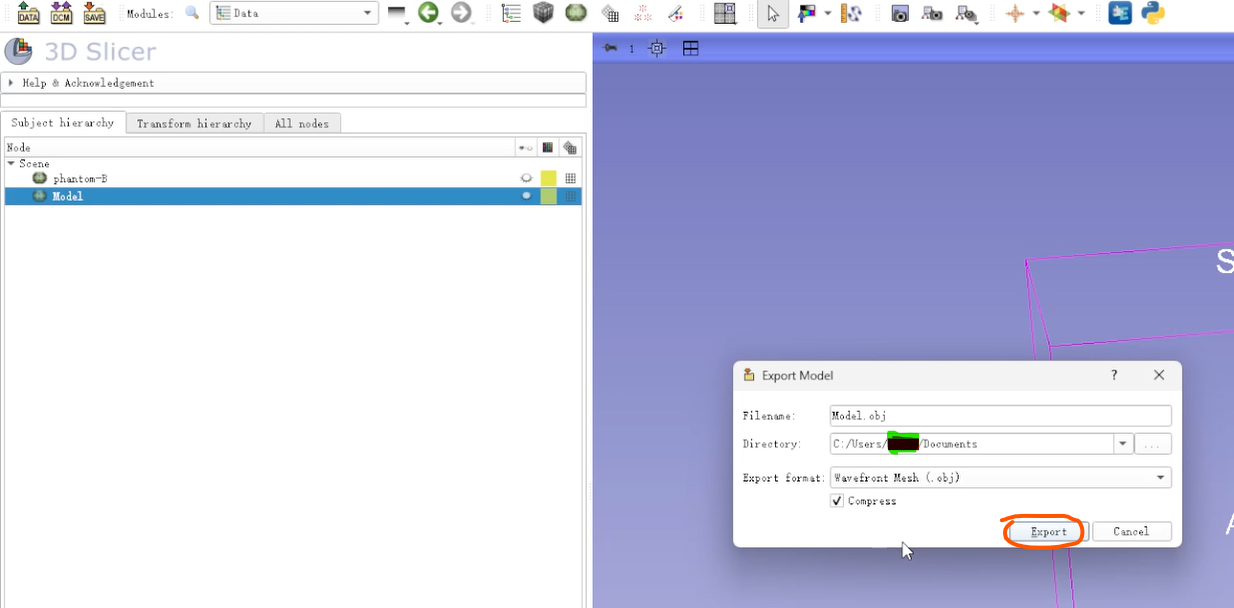The height and width of the screenshot is (608, 1234).
Task: Click the transform grid icon for phantom-B
Action: pos(570,178)
